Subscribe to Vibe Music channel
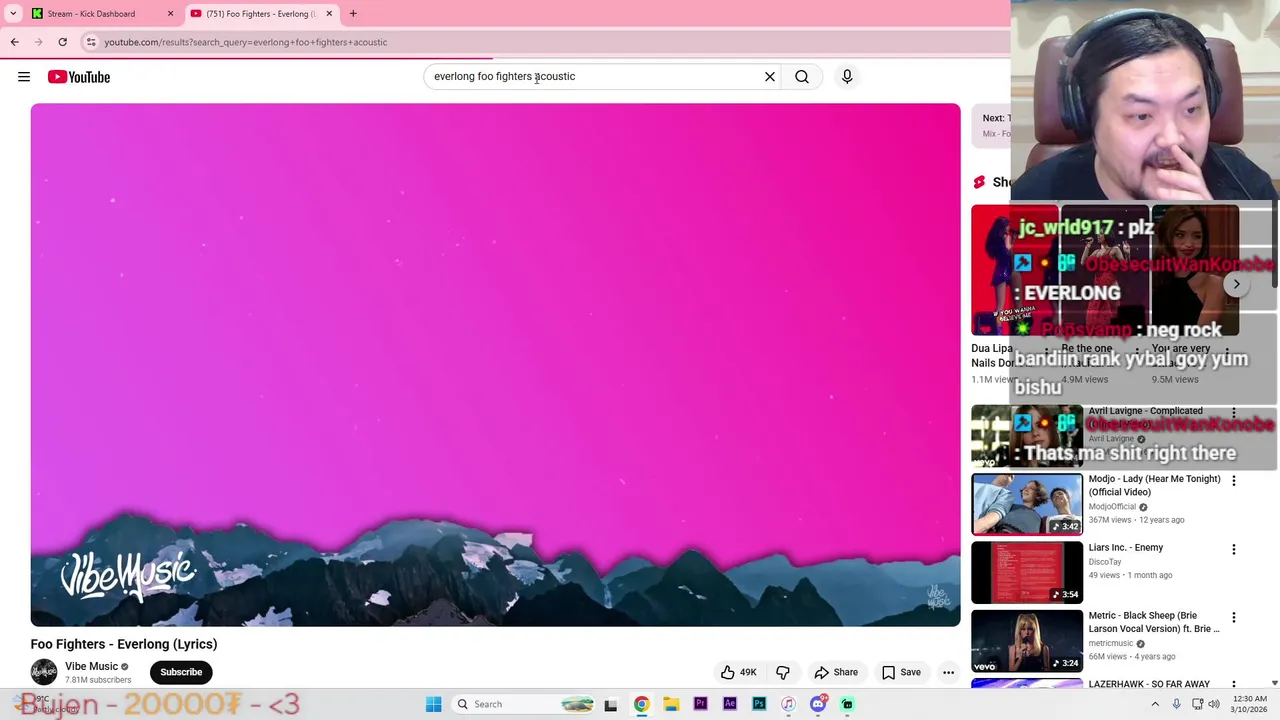The width and height of the screenshot is (1280, 720). click(x=181, y=672)
